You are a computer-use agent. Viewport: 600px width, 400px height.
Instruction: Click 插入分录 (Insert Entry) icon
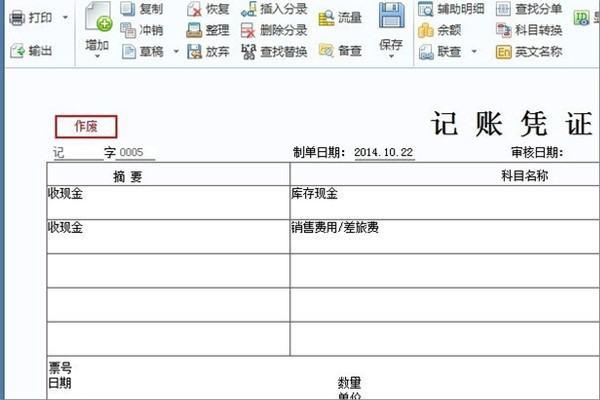pyautogui.click(x=248, y=9)
